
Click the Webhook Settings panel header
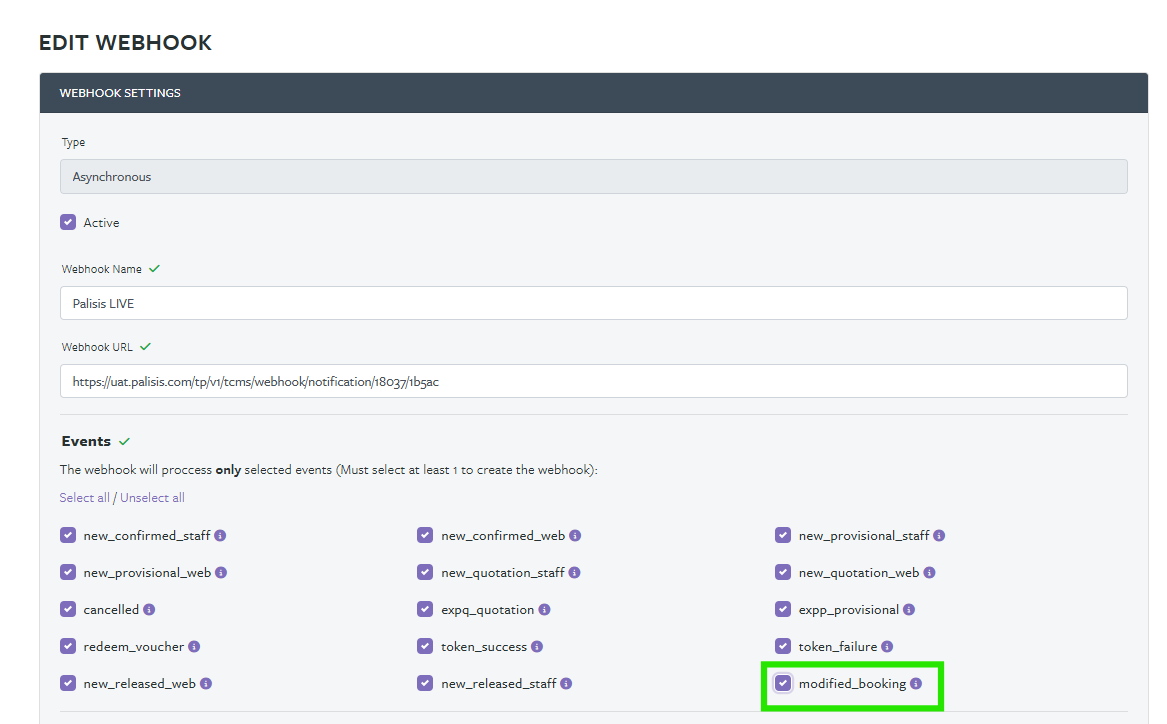click(x=594, y=93)
